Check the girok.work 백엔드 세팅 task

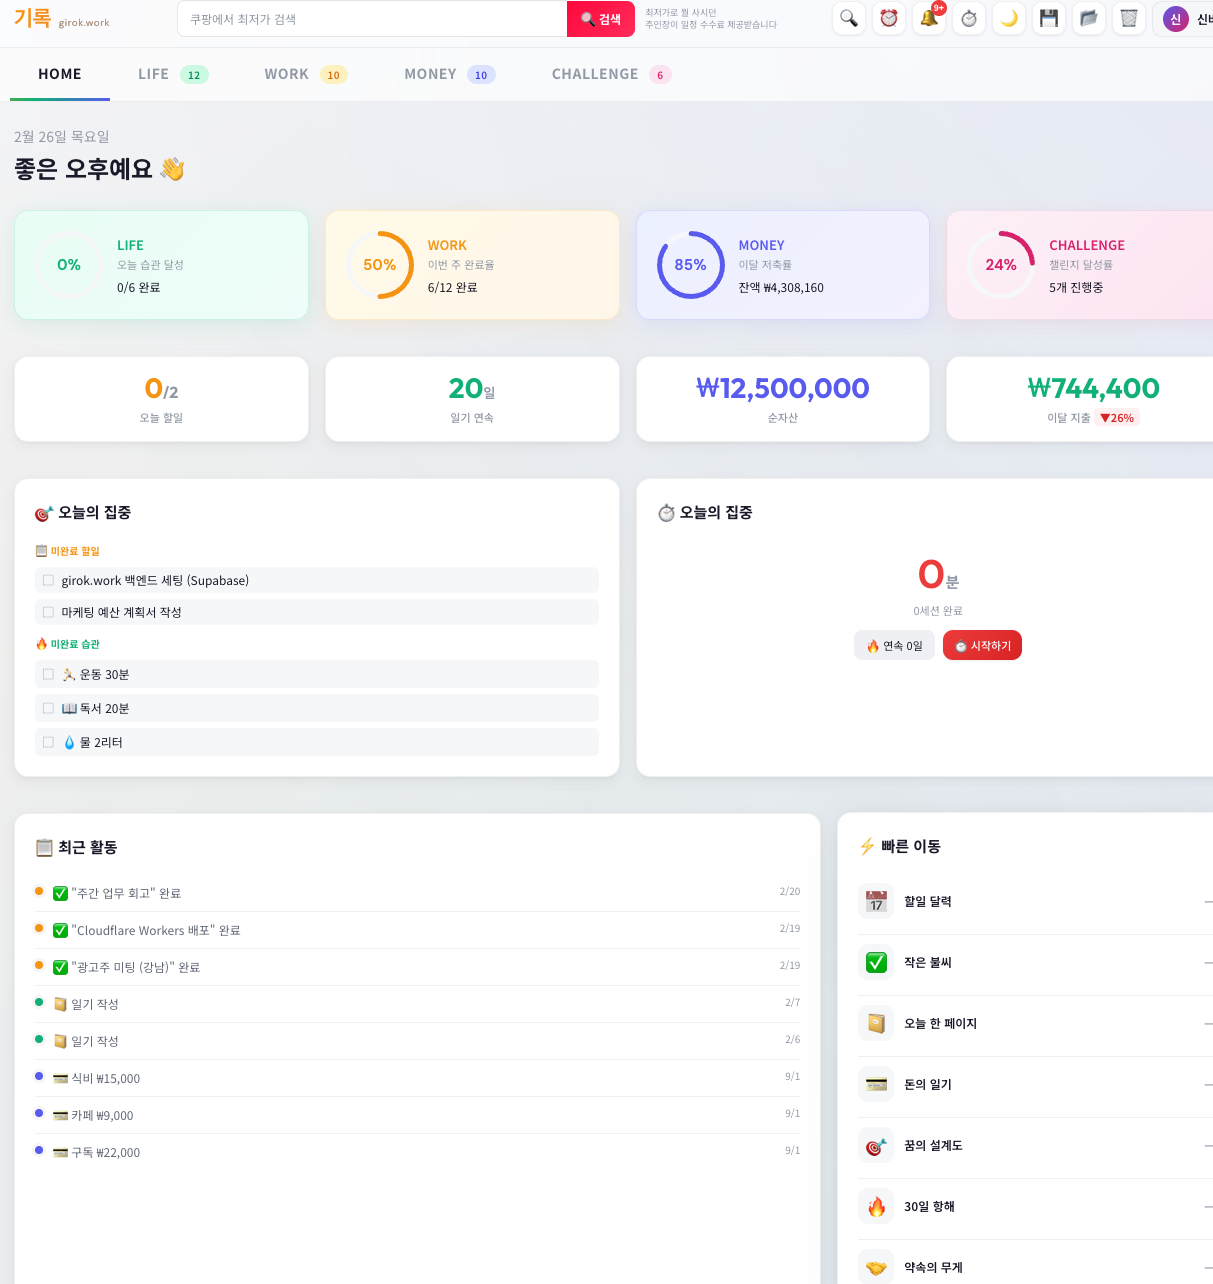click(x=47, y=580)
